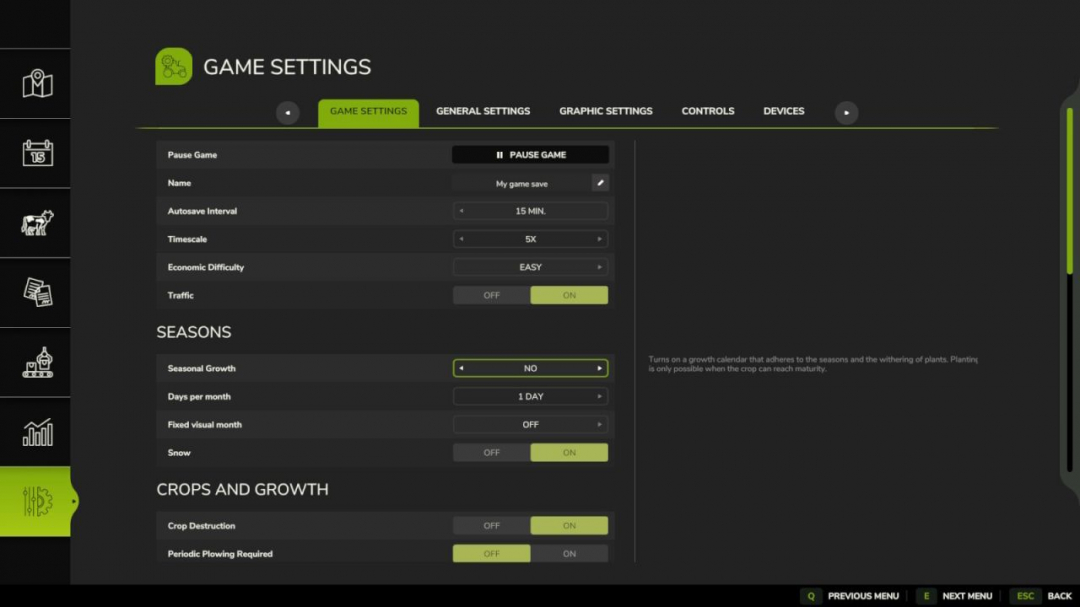The image size is (1080, 607).
Task: Turn Traffic off
Action: pyautogui.click(x=491, y=295)
